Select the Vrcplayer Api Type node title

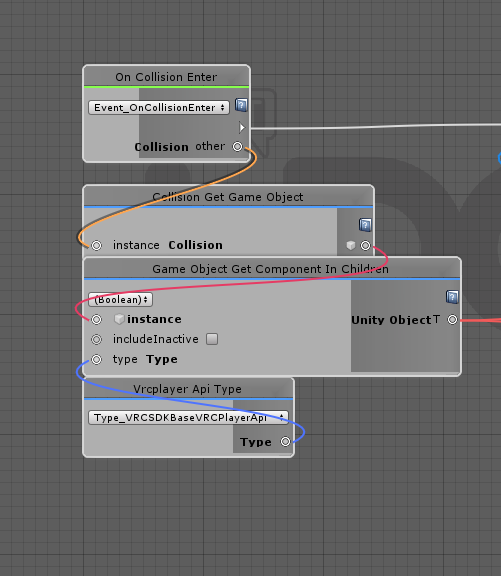point(188,389)
